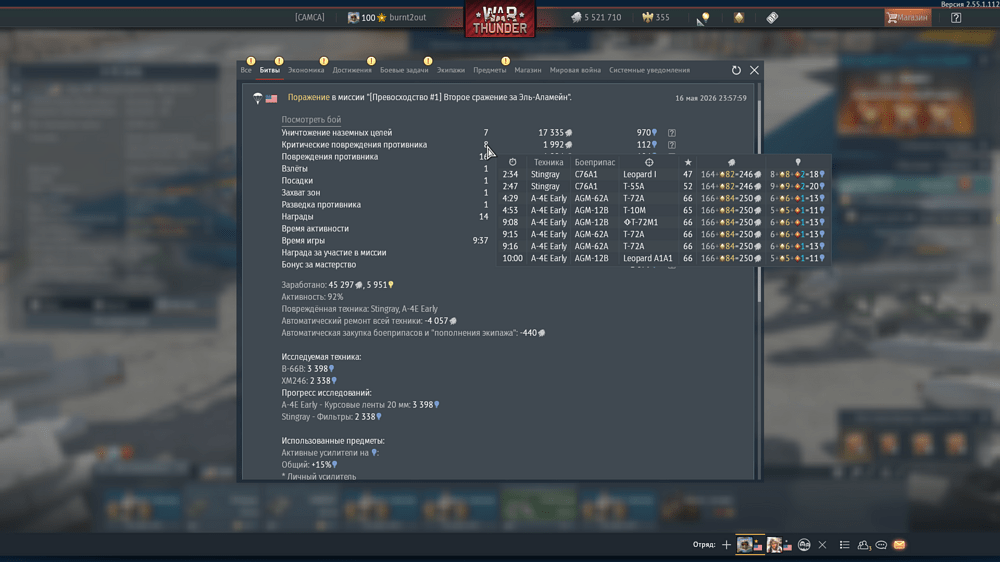Click the [CAMCA] squadron tag

click(309, 17)
